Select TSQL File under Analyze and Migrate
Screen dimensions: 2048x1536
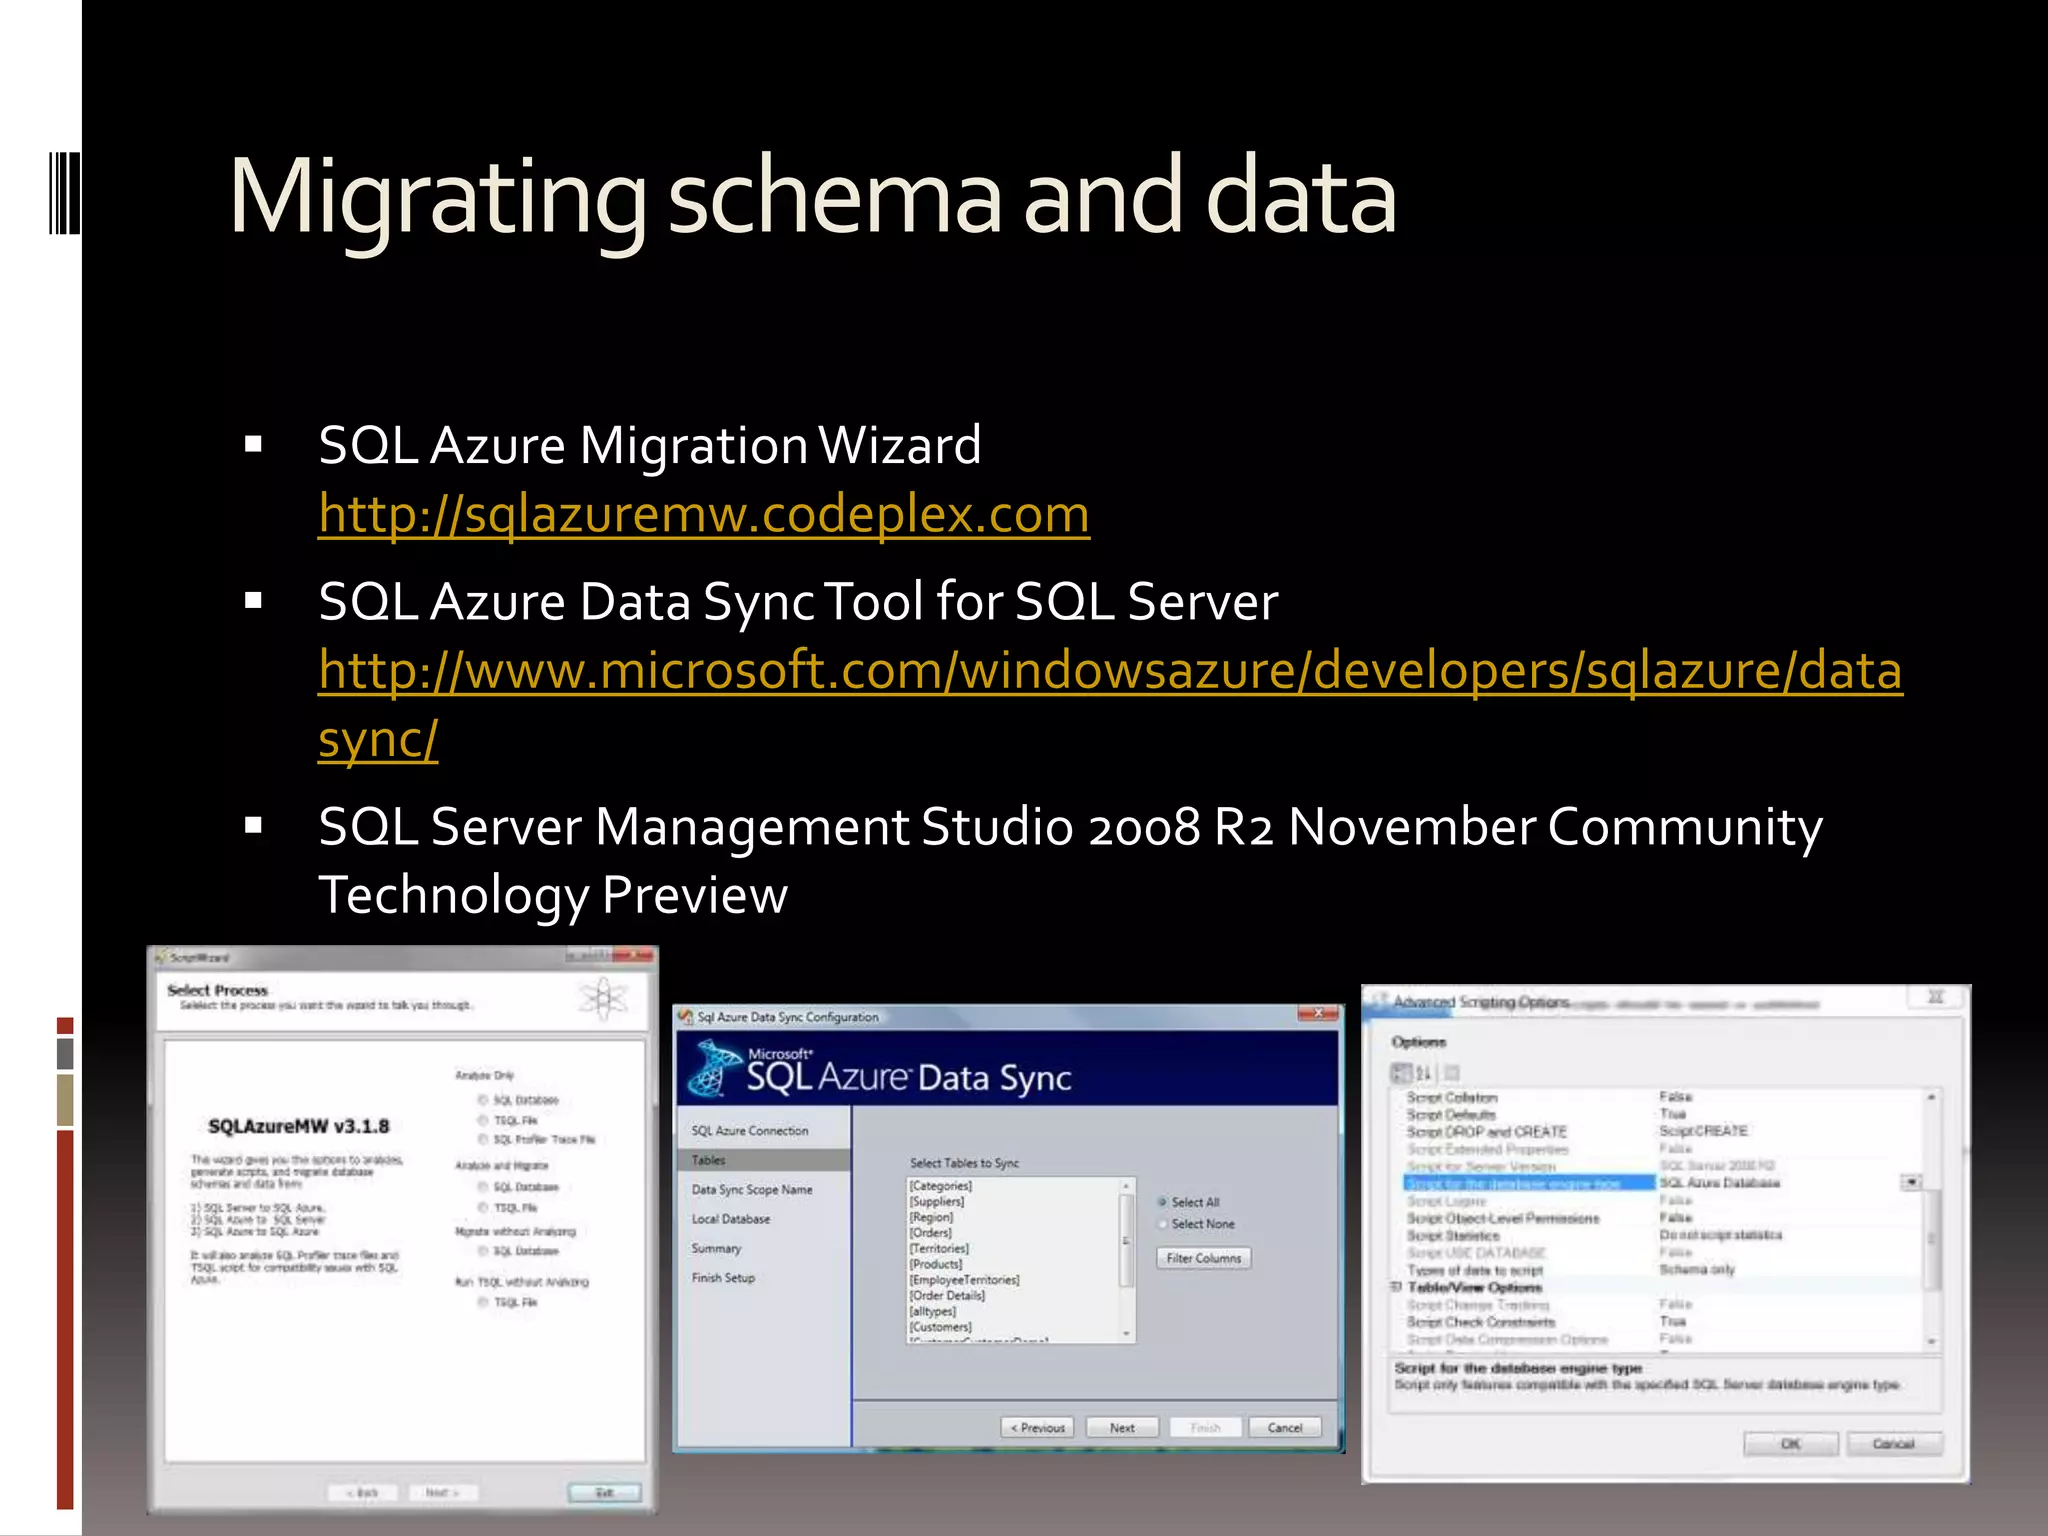pyautogui.click(x=507, y=1207)
